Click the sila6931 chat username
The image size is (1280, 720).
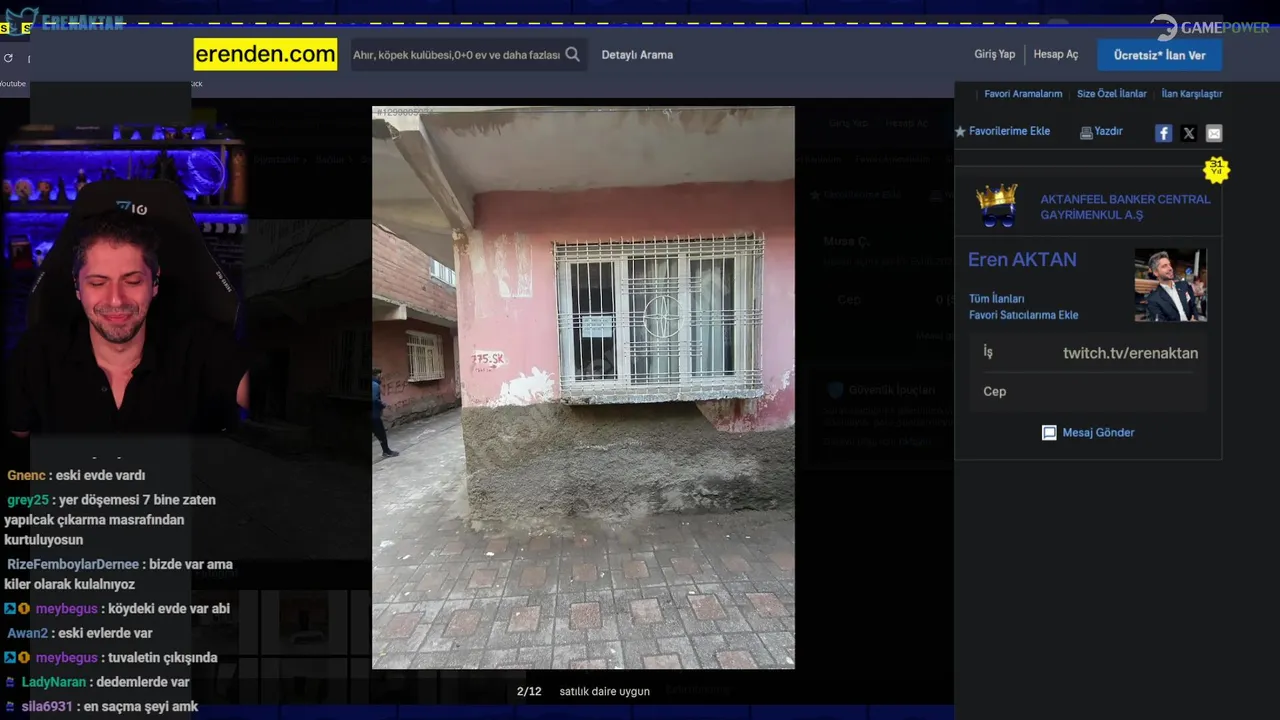pos(47,707)
